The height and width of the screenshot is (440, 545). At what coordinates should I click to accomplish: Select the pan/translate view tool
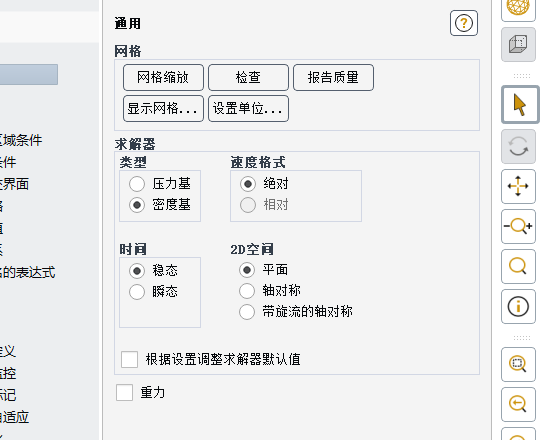pos(518,186)
